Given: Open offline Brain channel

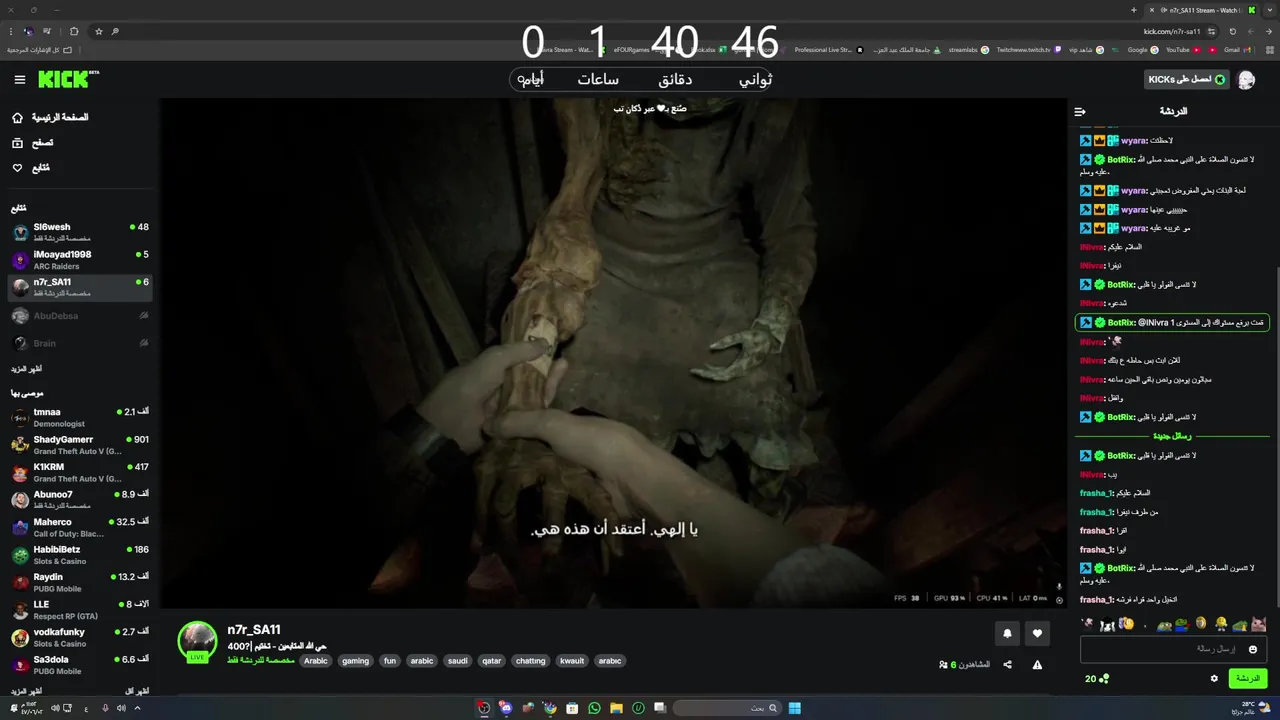Looking at the screenshot, I should (x=80, y=343).
